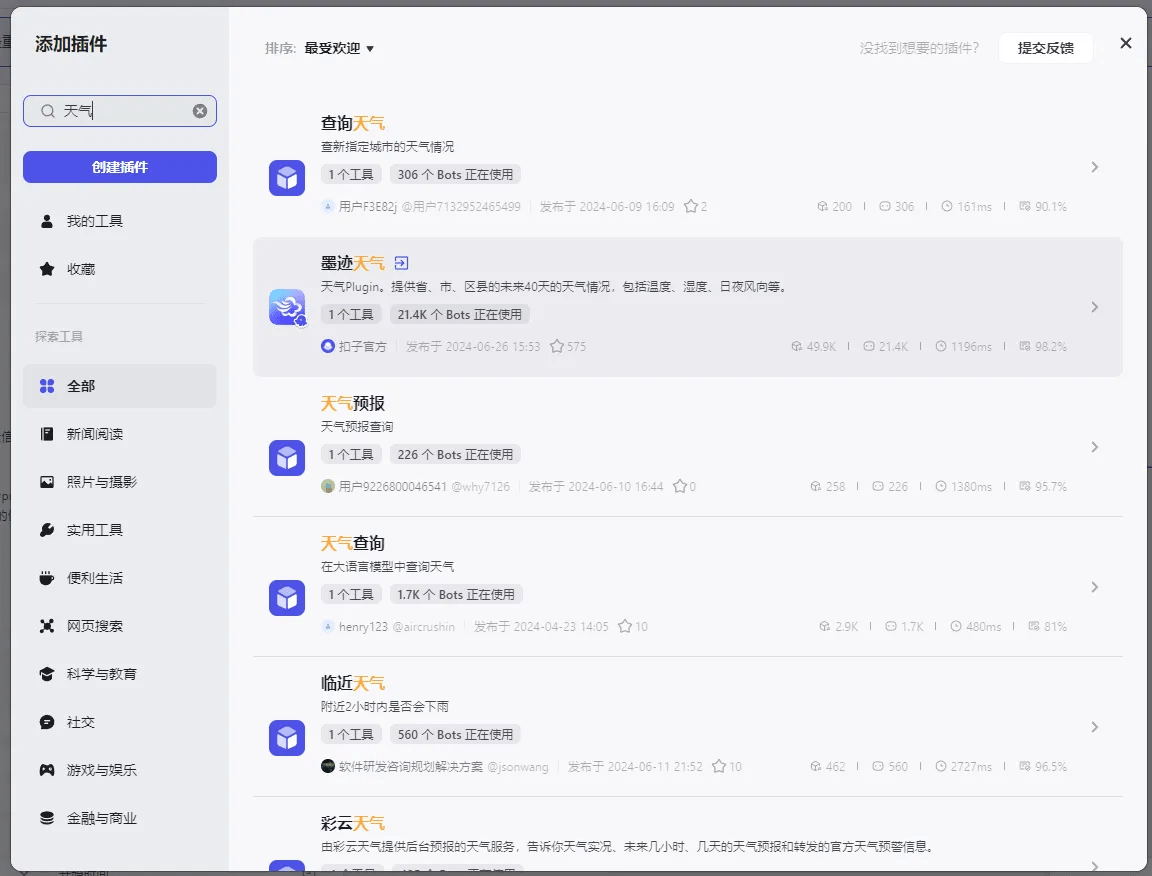Click the search input field
The width and height of the screenshot is (1152, 876).
coord(120,111)
